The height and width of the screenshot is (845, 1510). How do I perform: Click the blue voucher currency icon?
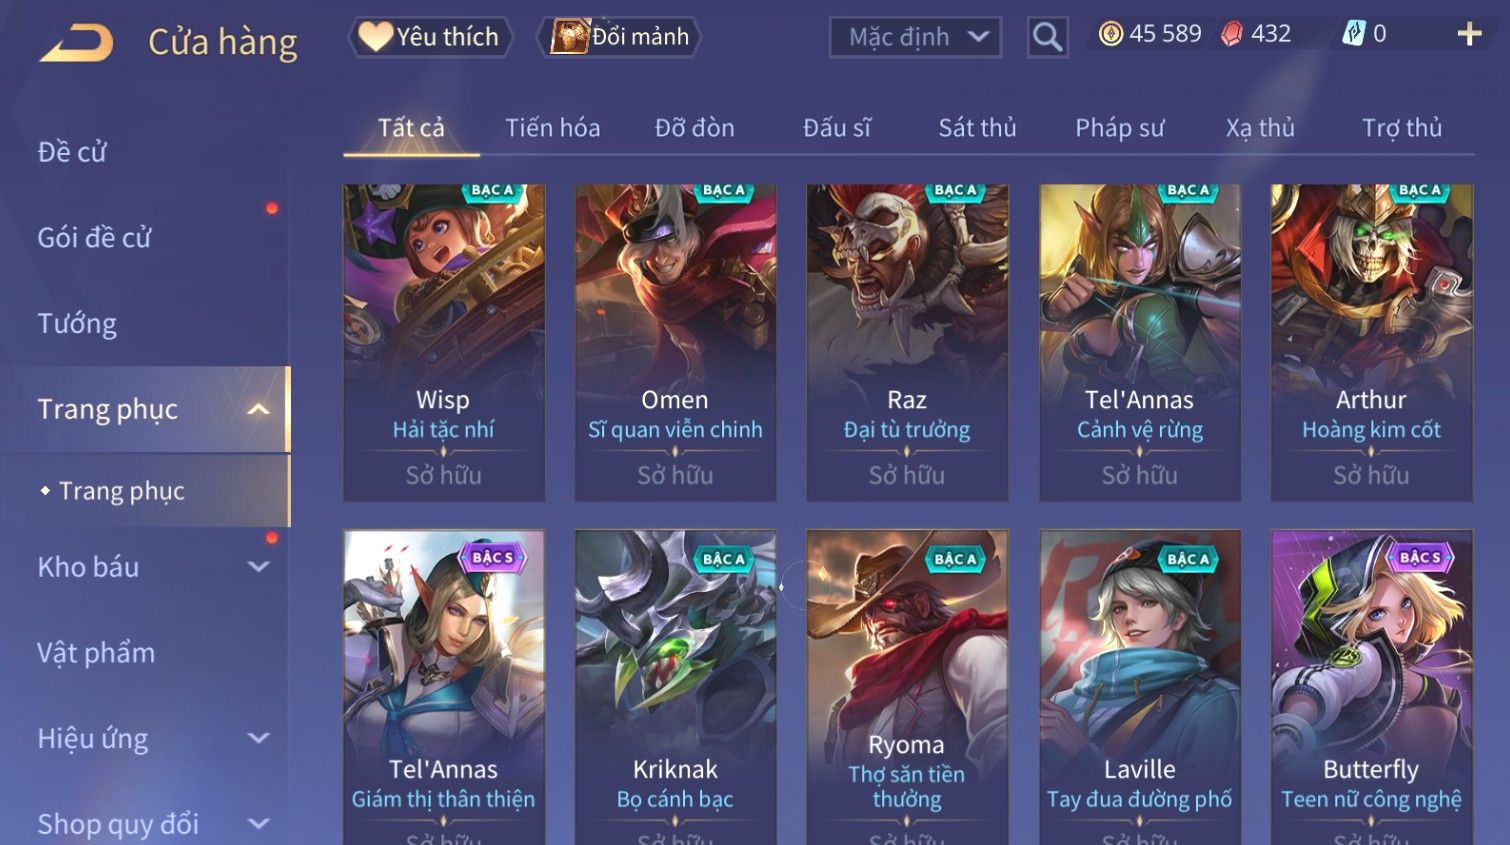click(x=1353, y=34)
